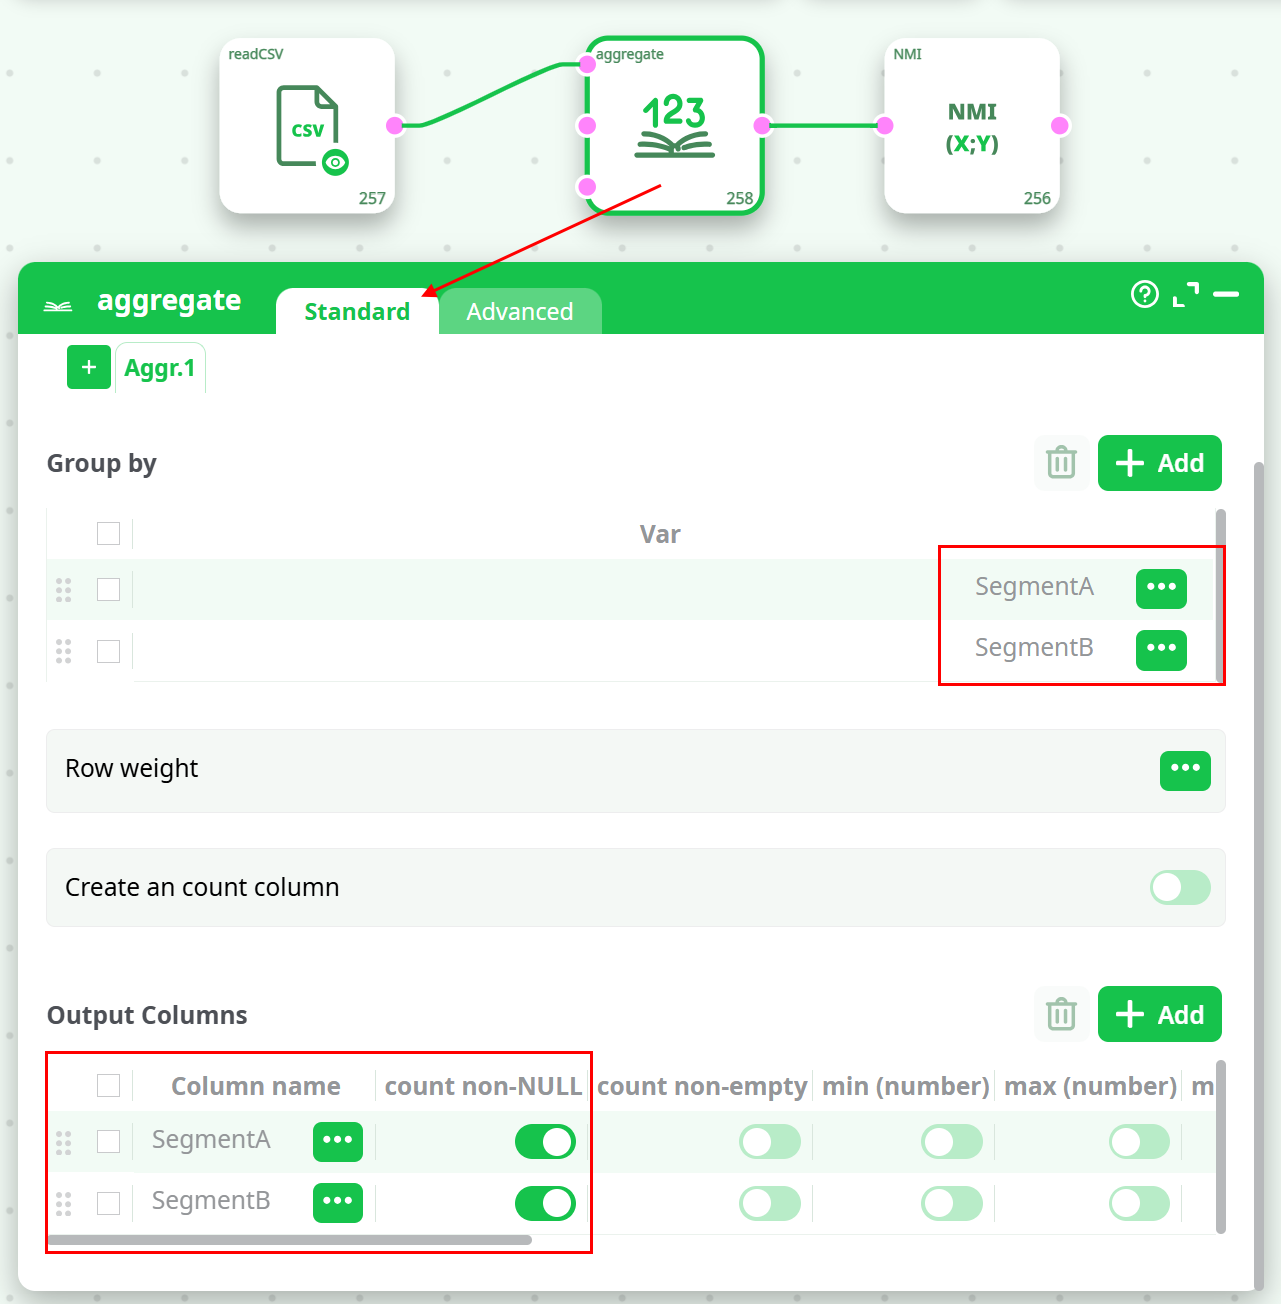Click the Output Columns trash delete icon
The height and width of the screenshot is (1304, 1281).
click(1061, 1015)
